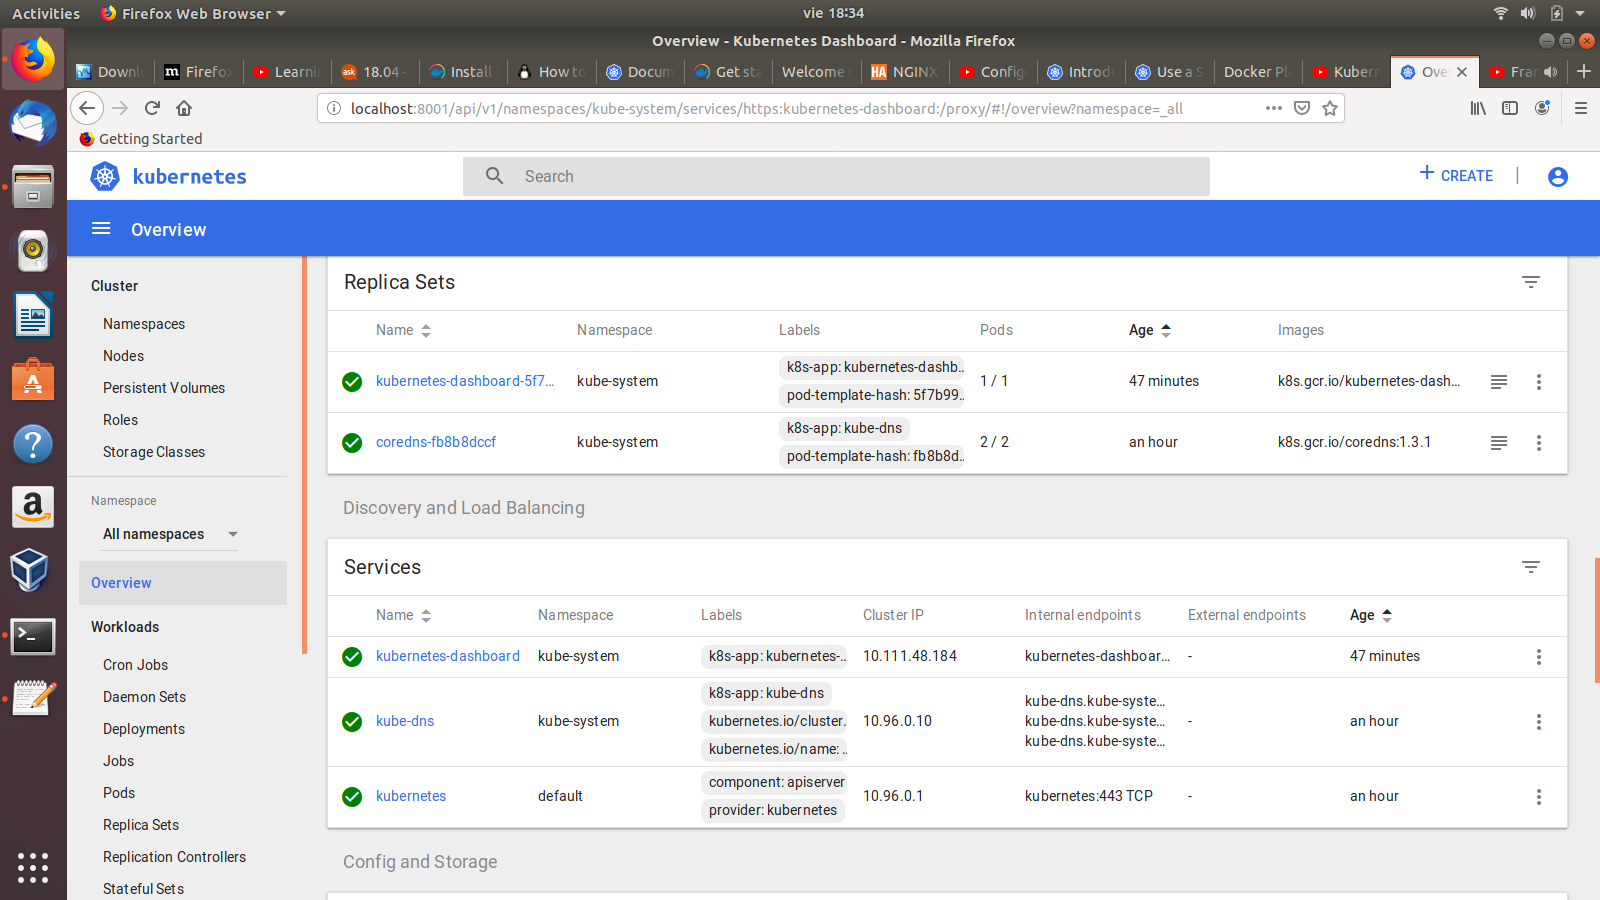The width and height of the screenshot is (1600, 900).
Task: Open the user account icon
Action: click(x=1557, y=177)
